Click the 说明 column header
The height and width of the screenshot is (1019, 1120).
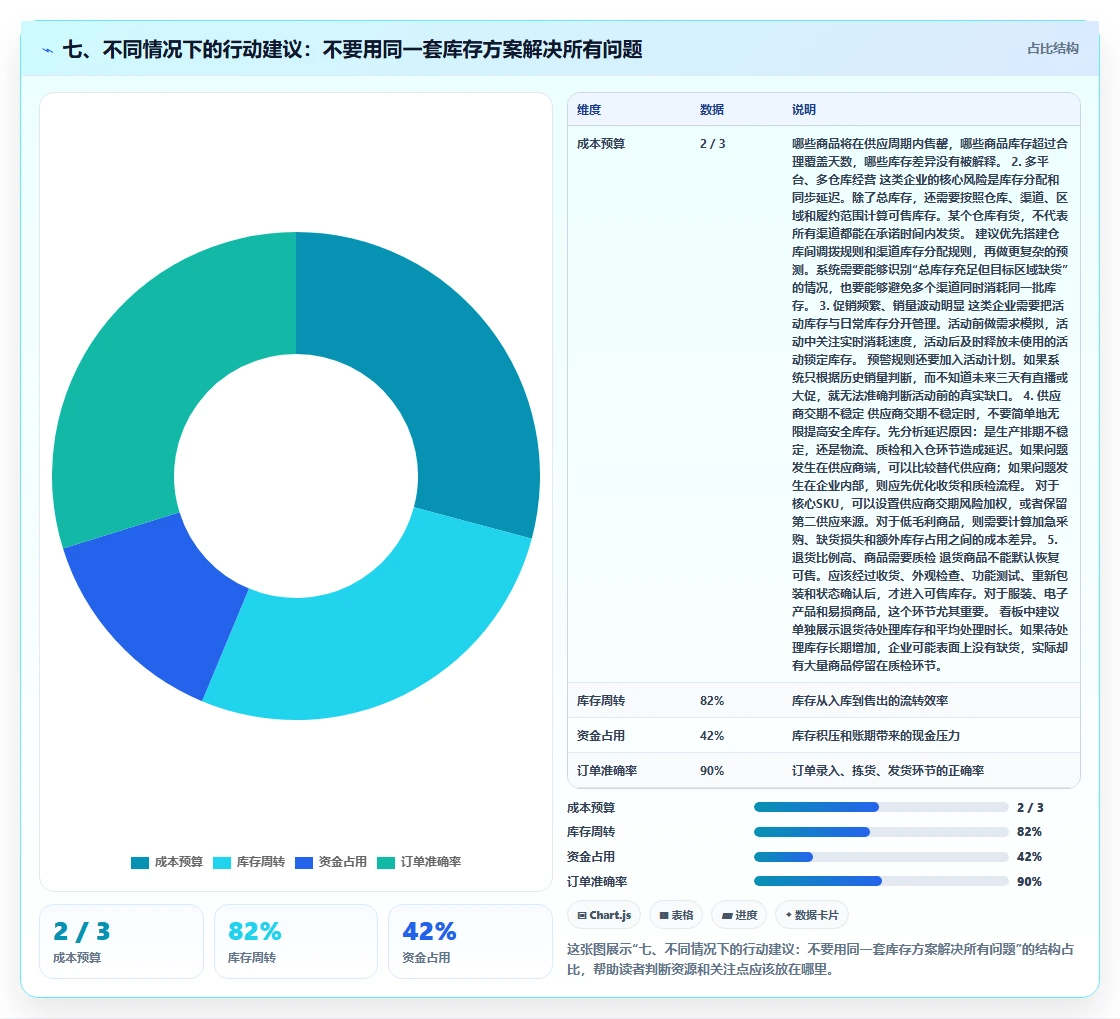(804, 110)
